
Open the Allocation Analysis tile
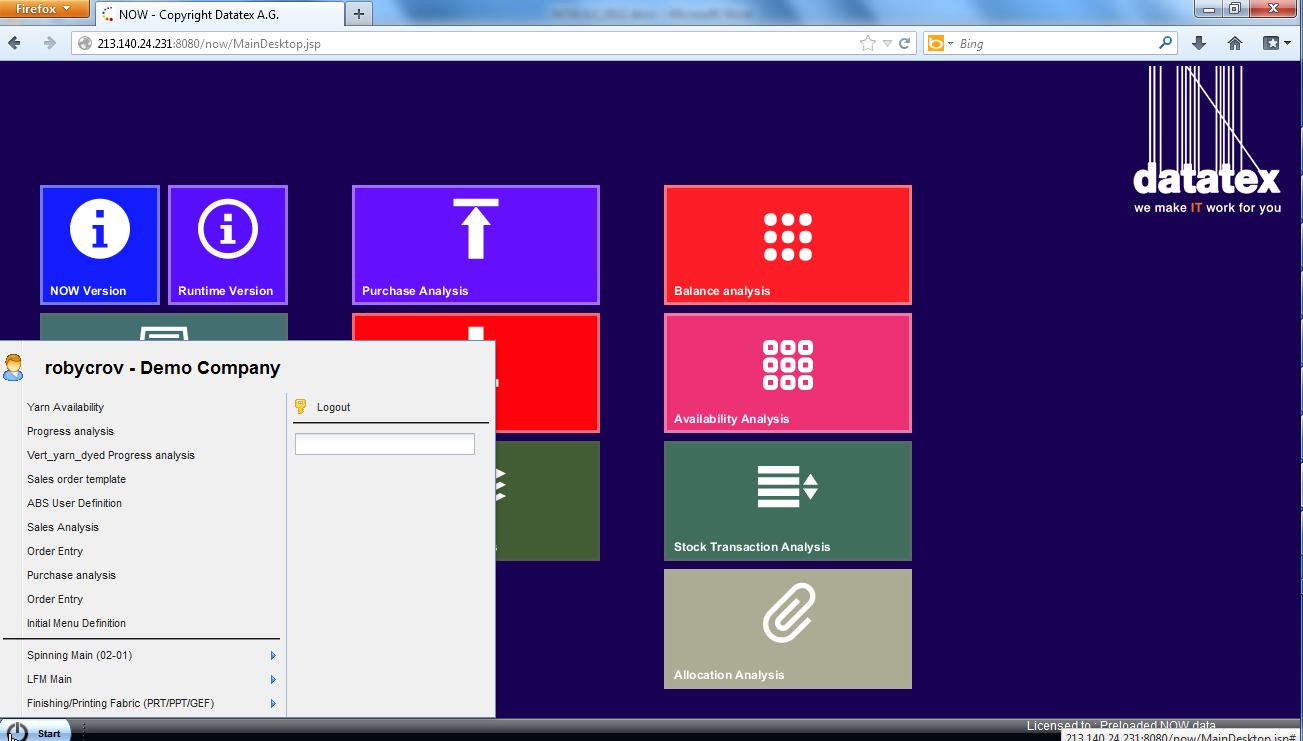[787, 628]
